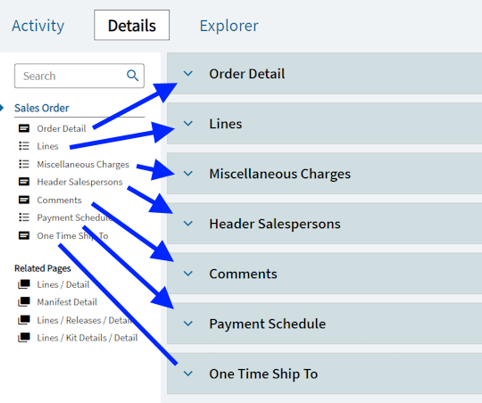Click the form icon beside One Time Ship To

tap(24, 236)
